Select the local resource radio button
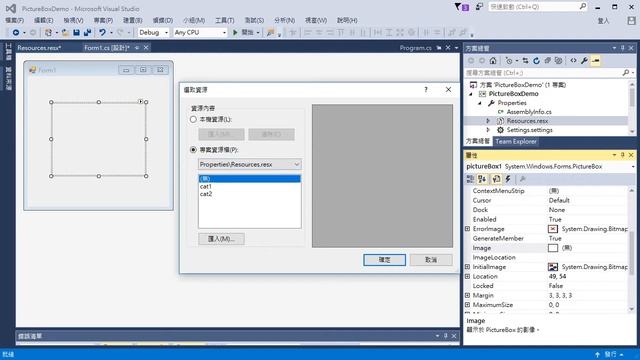Viewport: 640px width, 360px height. click(193, 119)
